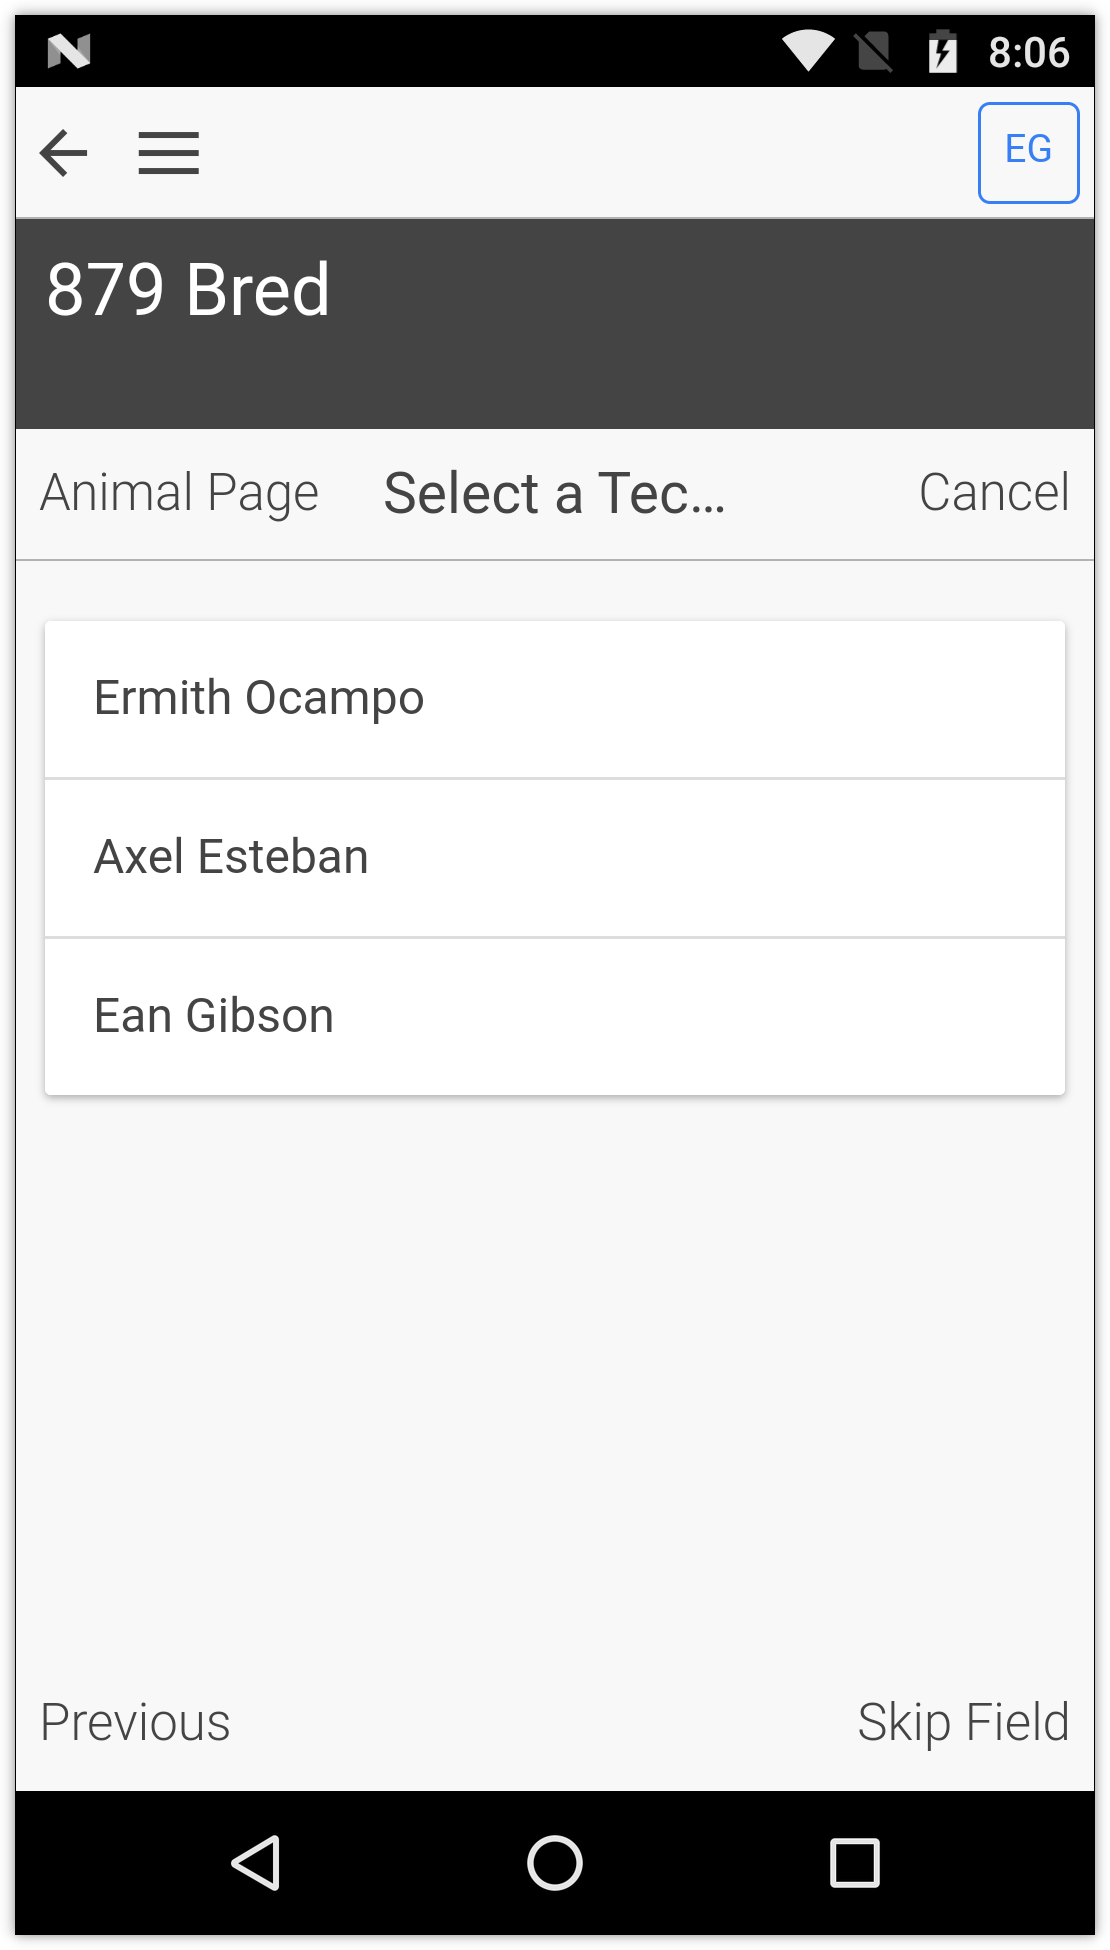
Task: Tap the 8:06 clock
Action: [1028, 52]
